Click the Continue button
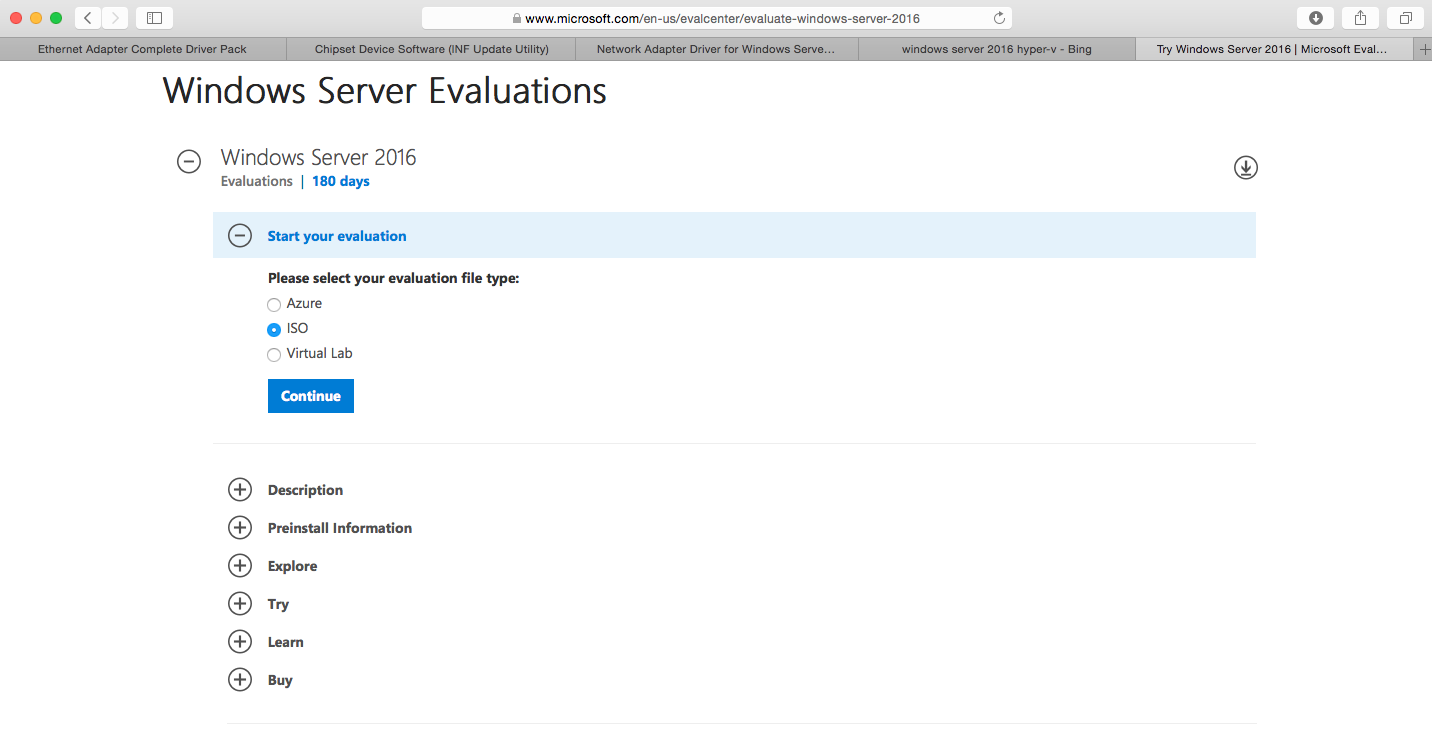Viewport: 1432px width, 734px height. 311,396
